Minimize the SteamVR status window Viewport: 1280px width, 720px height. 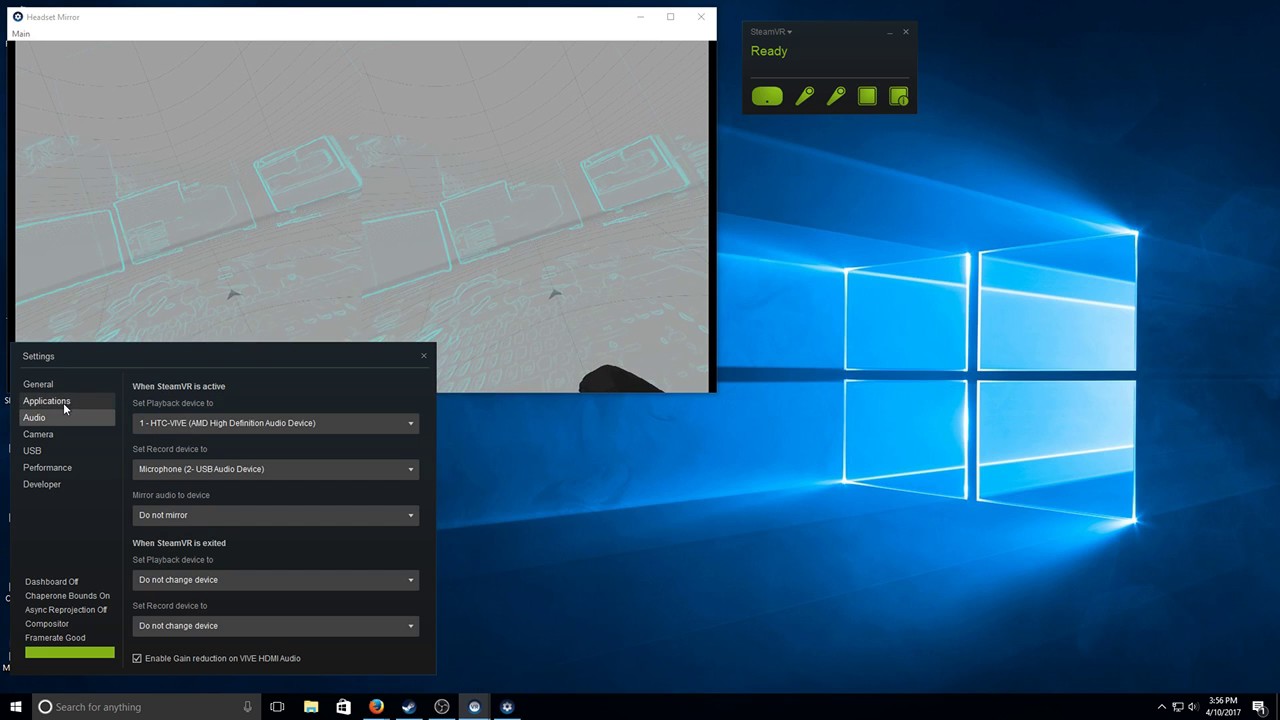coord(889,32)
